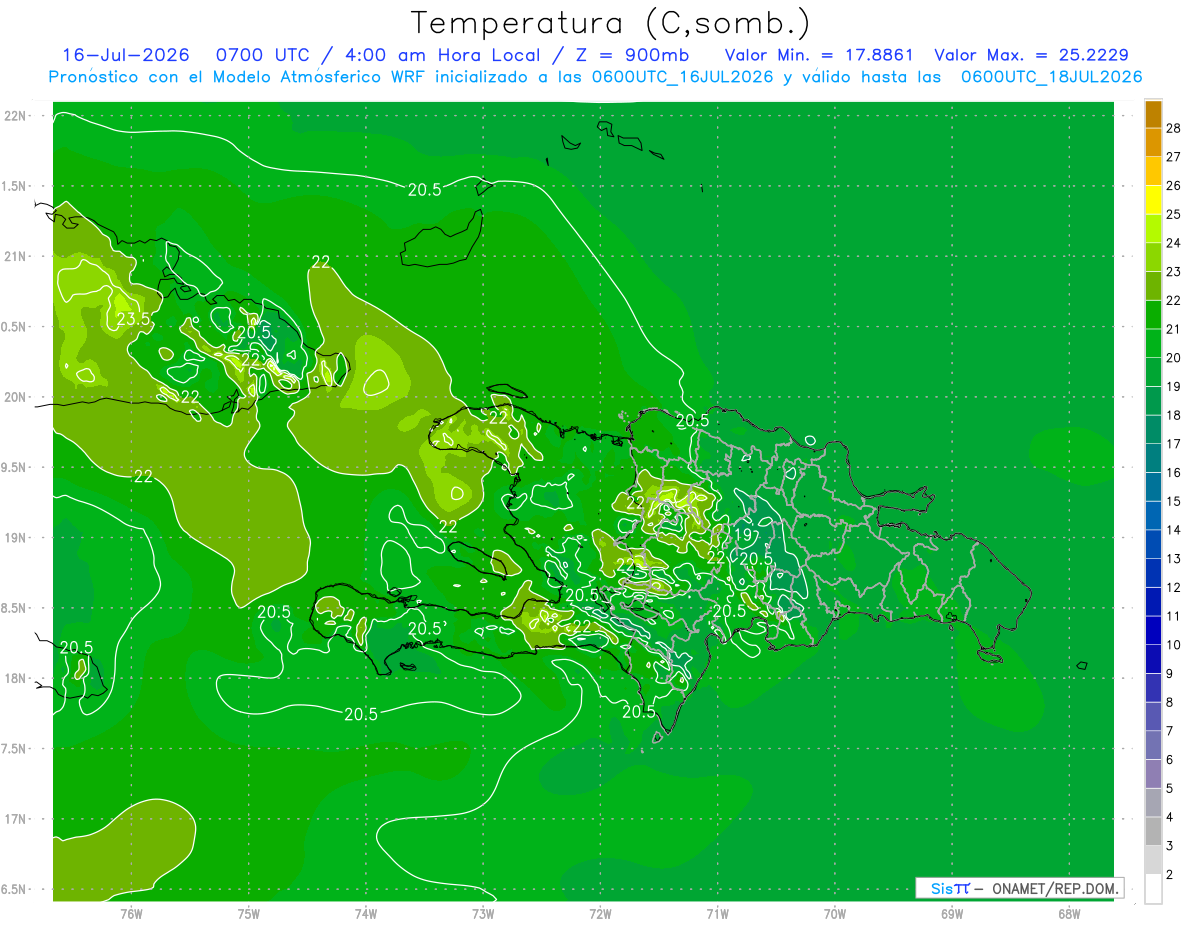Click the initialization time '0600UTC_16JUL2026'
The image size is (1200, 927).
[x=682, y=77]
